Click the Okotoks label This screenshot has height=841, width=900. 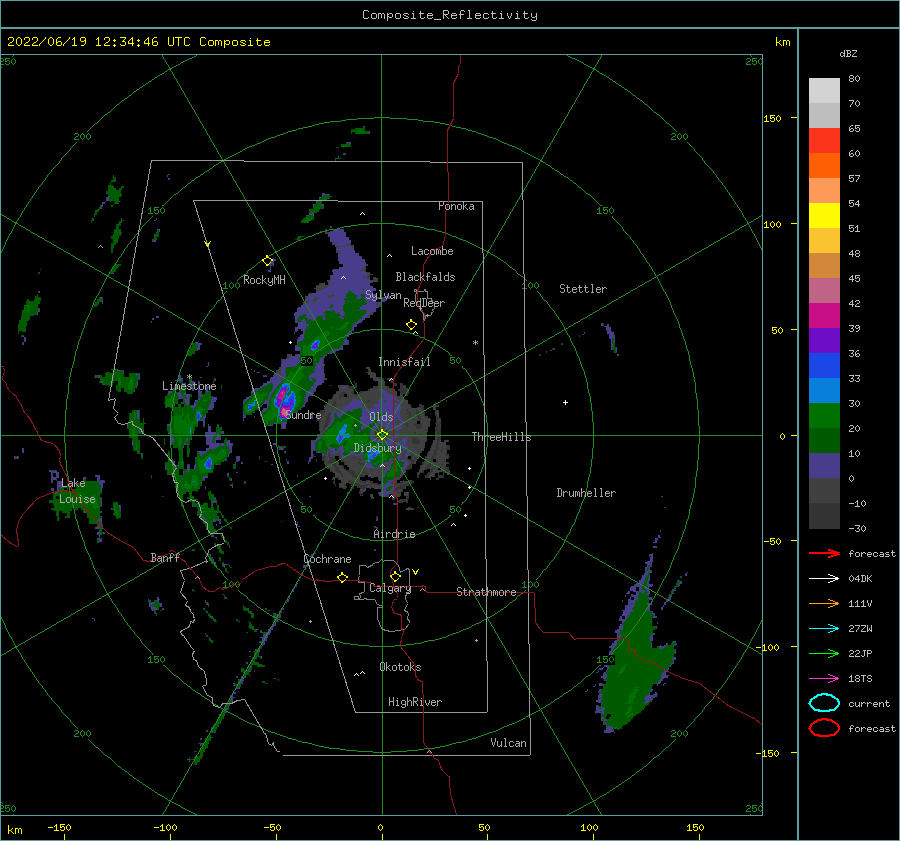(x=400, y=667)
